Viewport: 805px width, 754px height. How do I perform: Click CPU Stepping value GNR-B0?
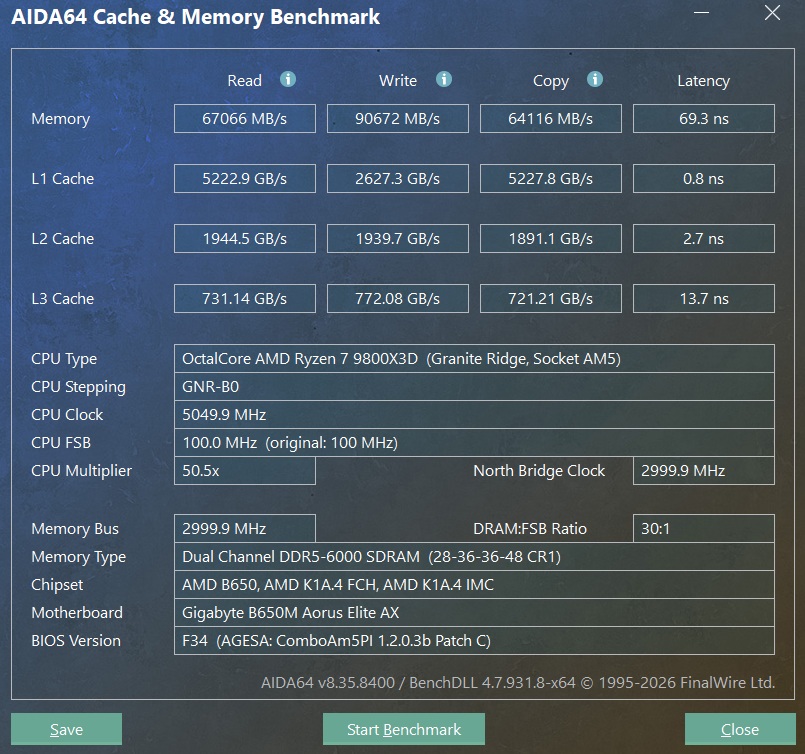pyautogui.click(x=474, y=386)
